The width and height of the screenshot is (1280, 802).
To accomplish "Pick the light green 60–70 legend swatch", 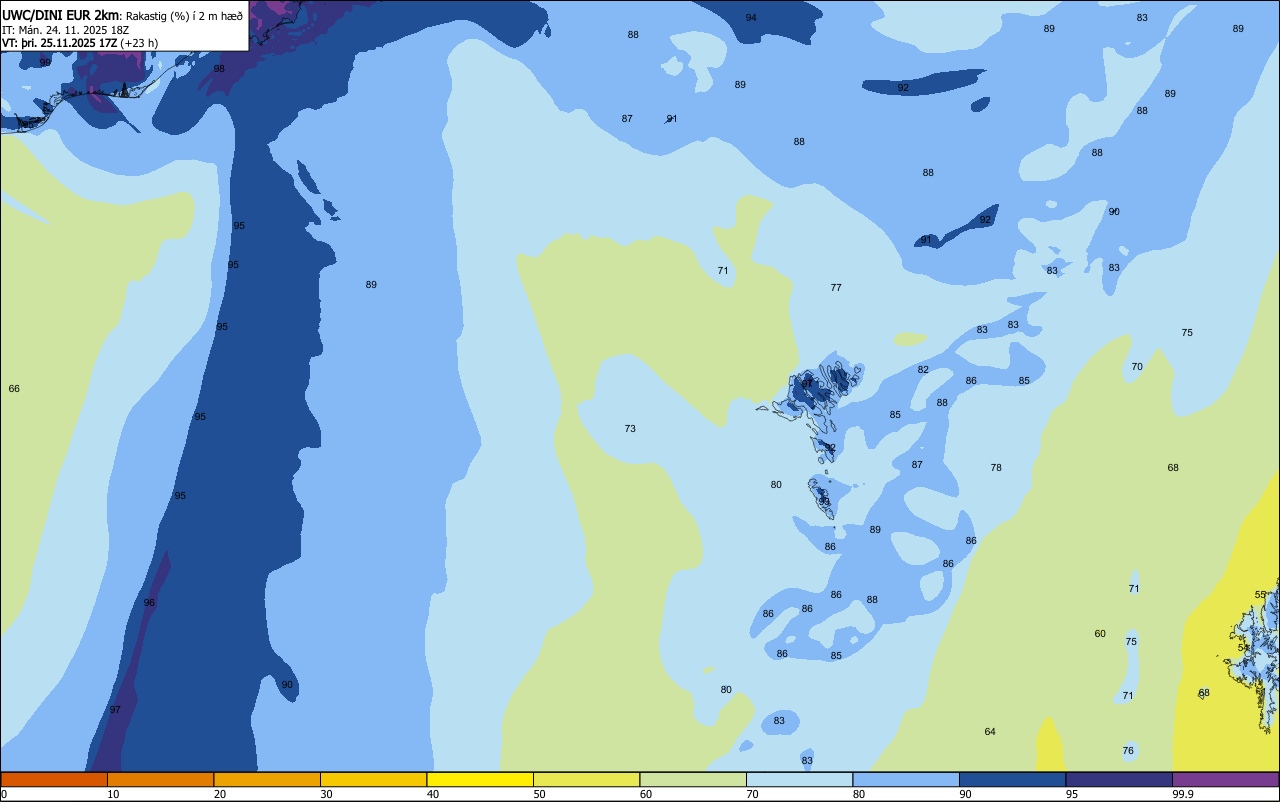I will [693, 779].
